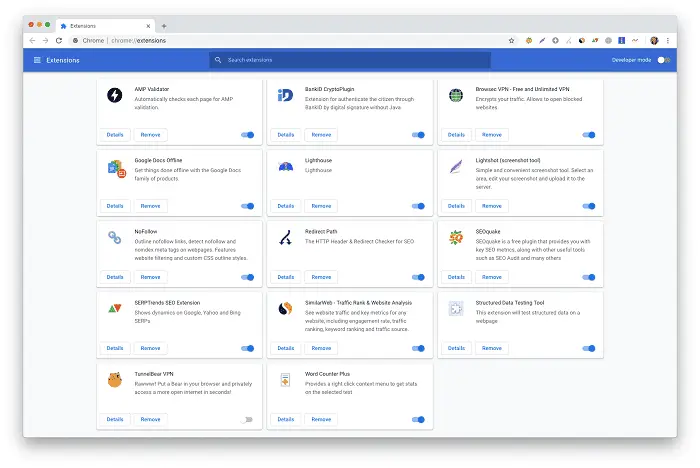Click the Structured Data Testing Tool icon

[456, 309]
